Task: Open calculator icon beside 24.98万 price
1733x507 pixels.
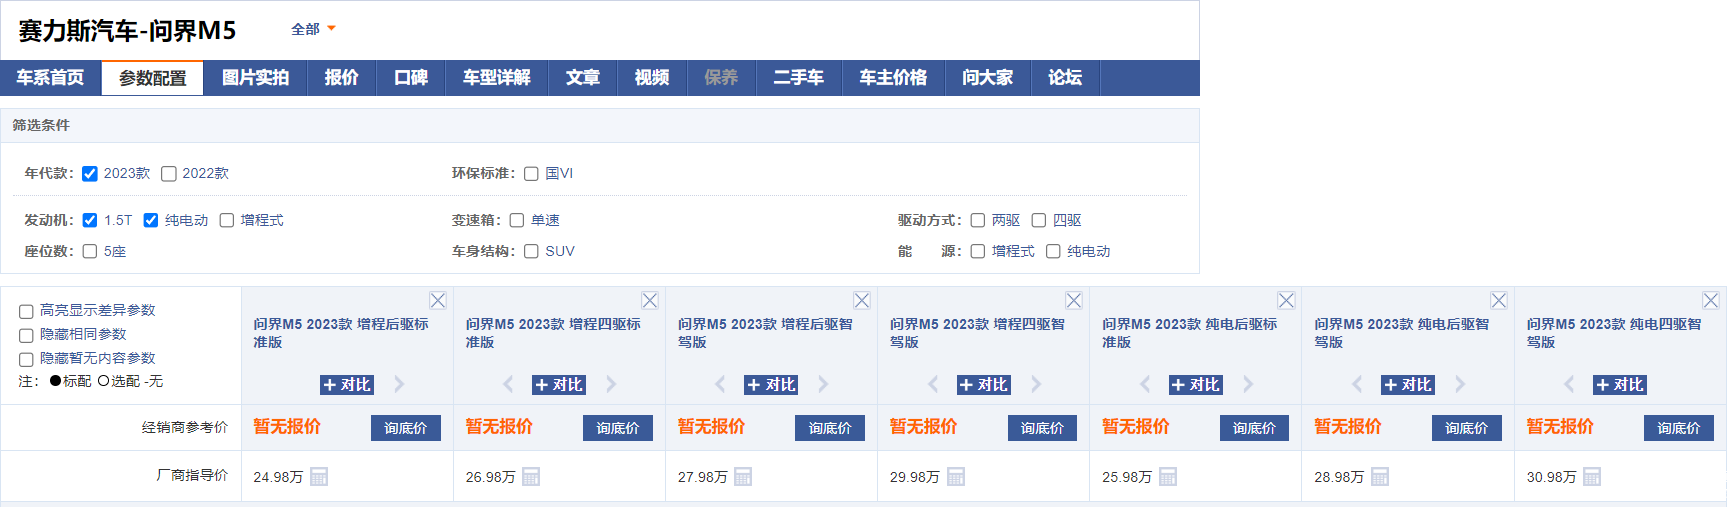Action: click(319, 477)
